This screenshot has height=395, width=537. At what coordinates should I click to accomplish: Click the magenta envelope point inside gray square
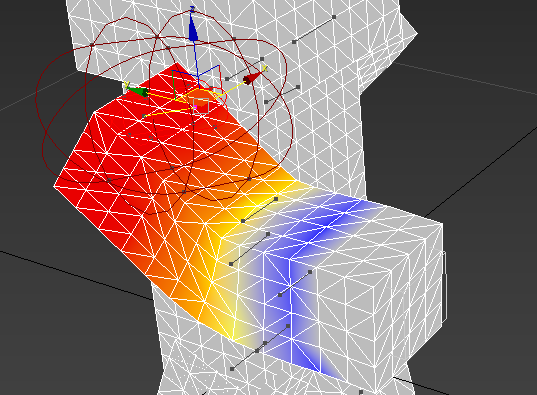coord(196,108)
